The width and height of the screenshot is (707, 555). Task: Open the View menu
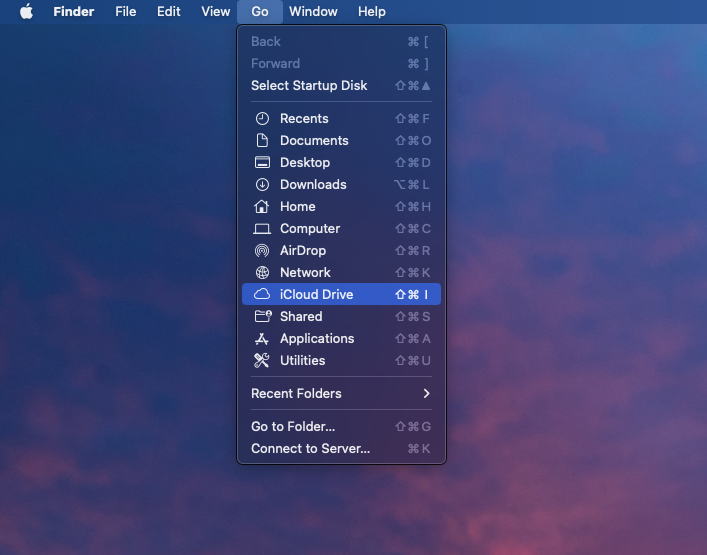(x=216, y=11)
